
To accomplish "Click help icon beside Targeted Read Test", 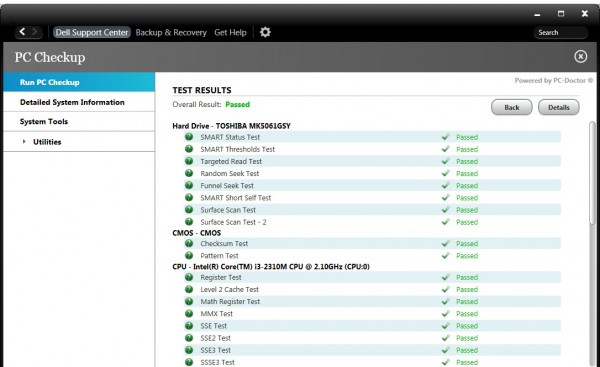I will 189,161.
